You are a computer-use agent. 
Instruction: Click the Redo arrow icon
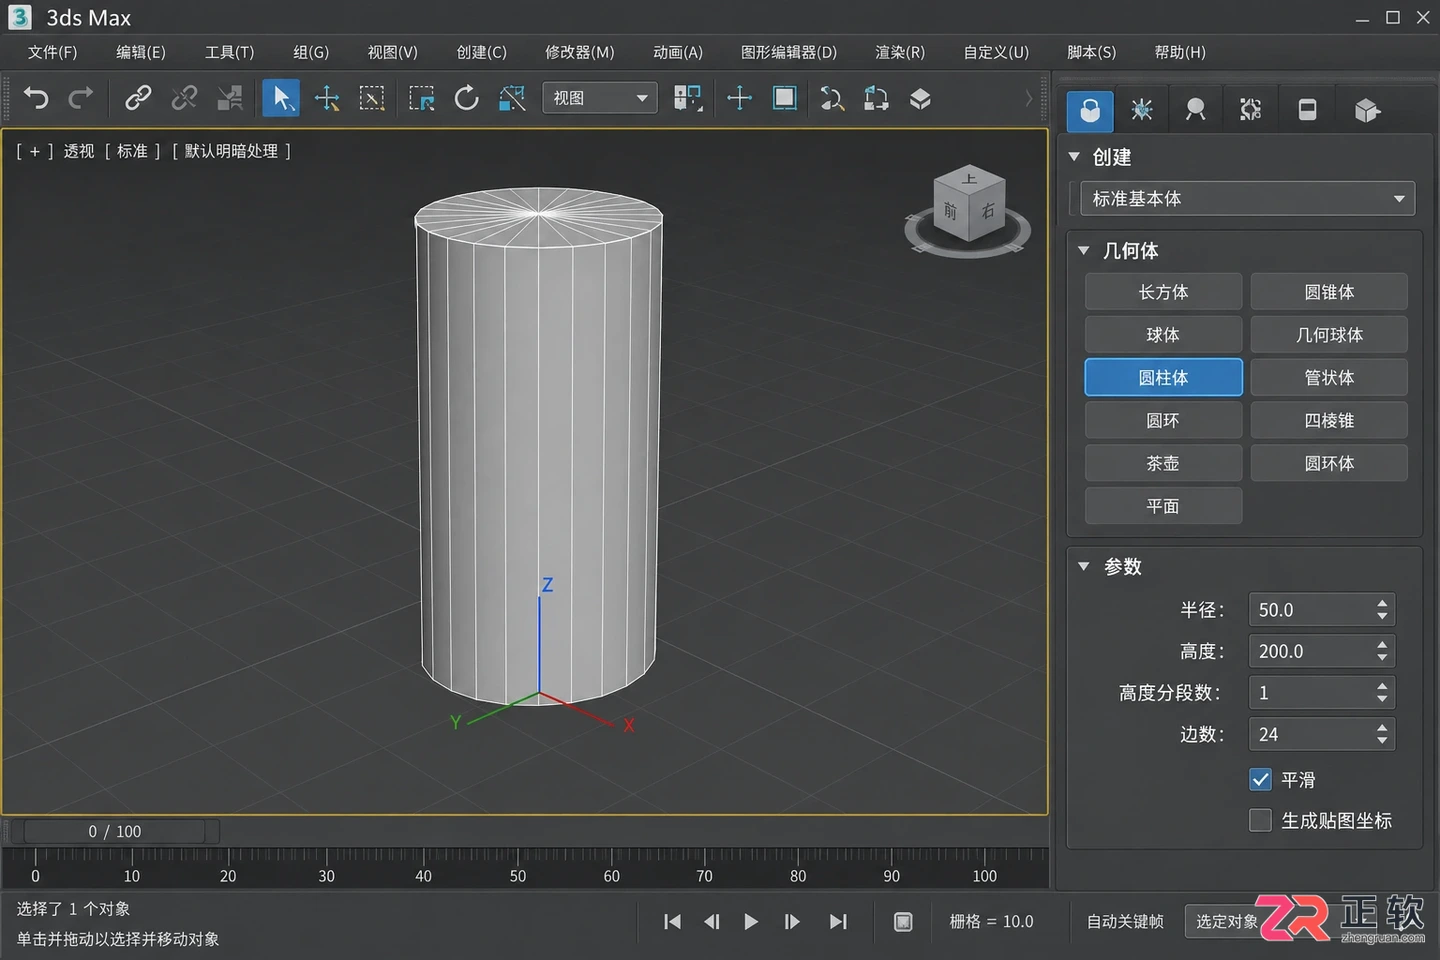81,98
